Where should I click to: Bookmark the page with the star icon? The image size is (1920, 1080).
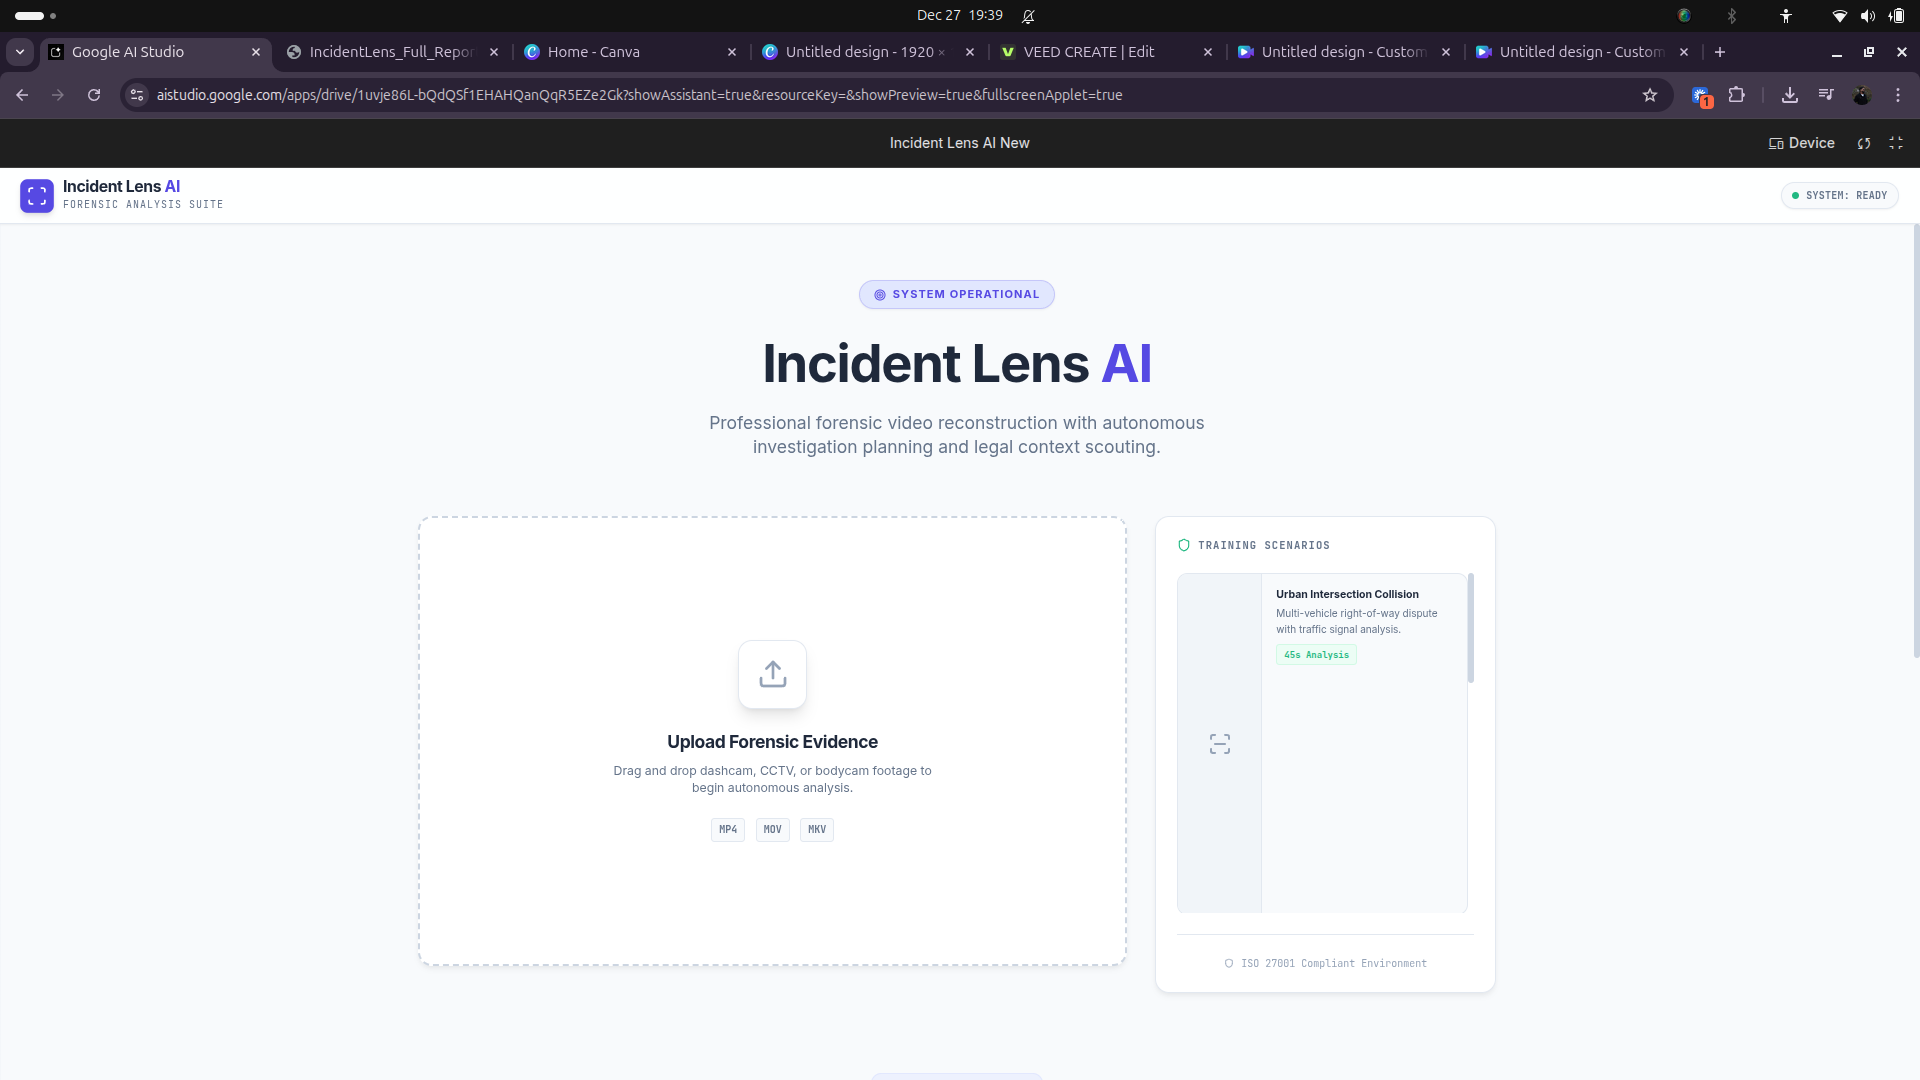pos(1650,95)
